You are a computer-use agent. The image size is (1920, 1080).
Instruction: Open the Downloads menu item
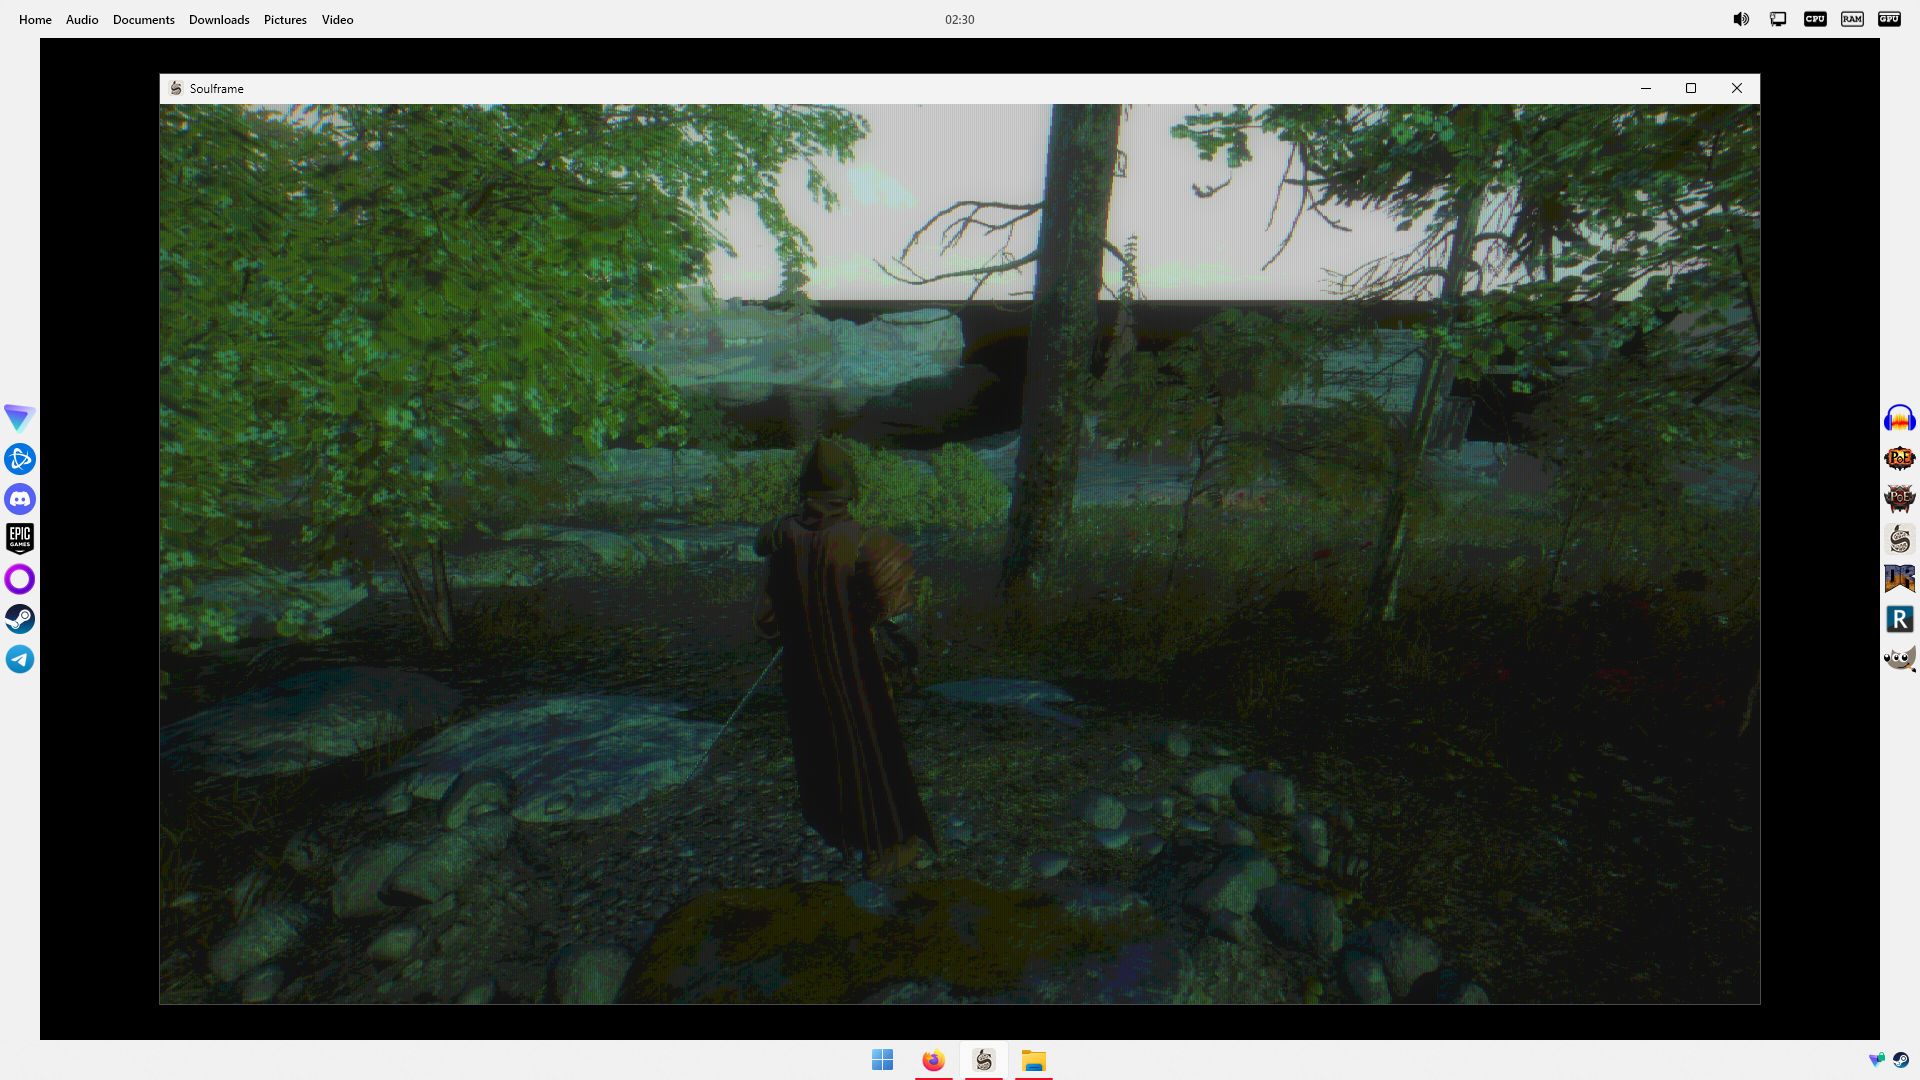[x=219, y=20]
